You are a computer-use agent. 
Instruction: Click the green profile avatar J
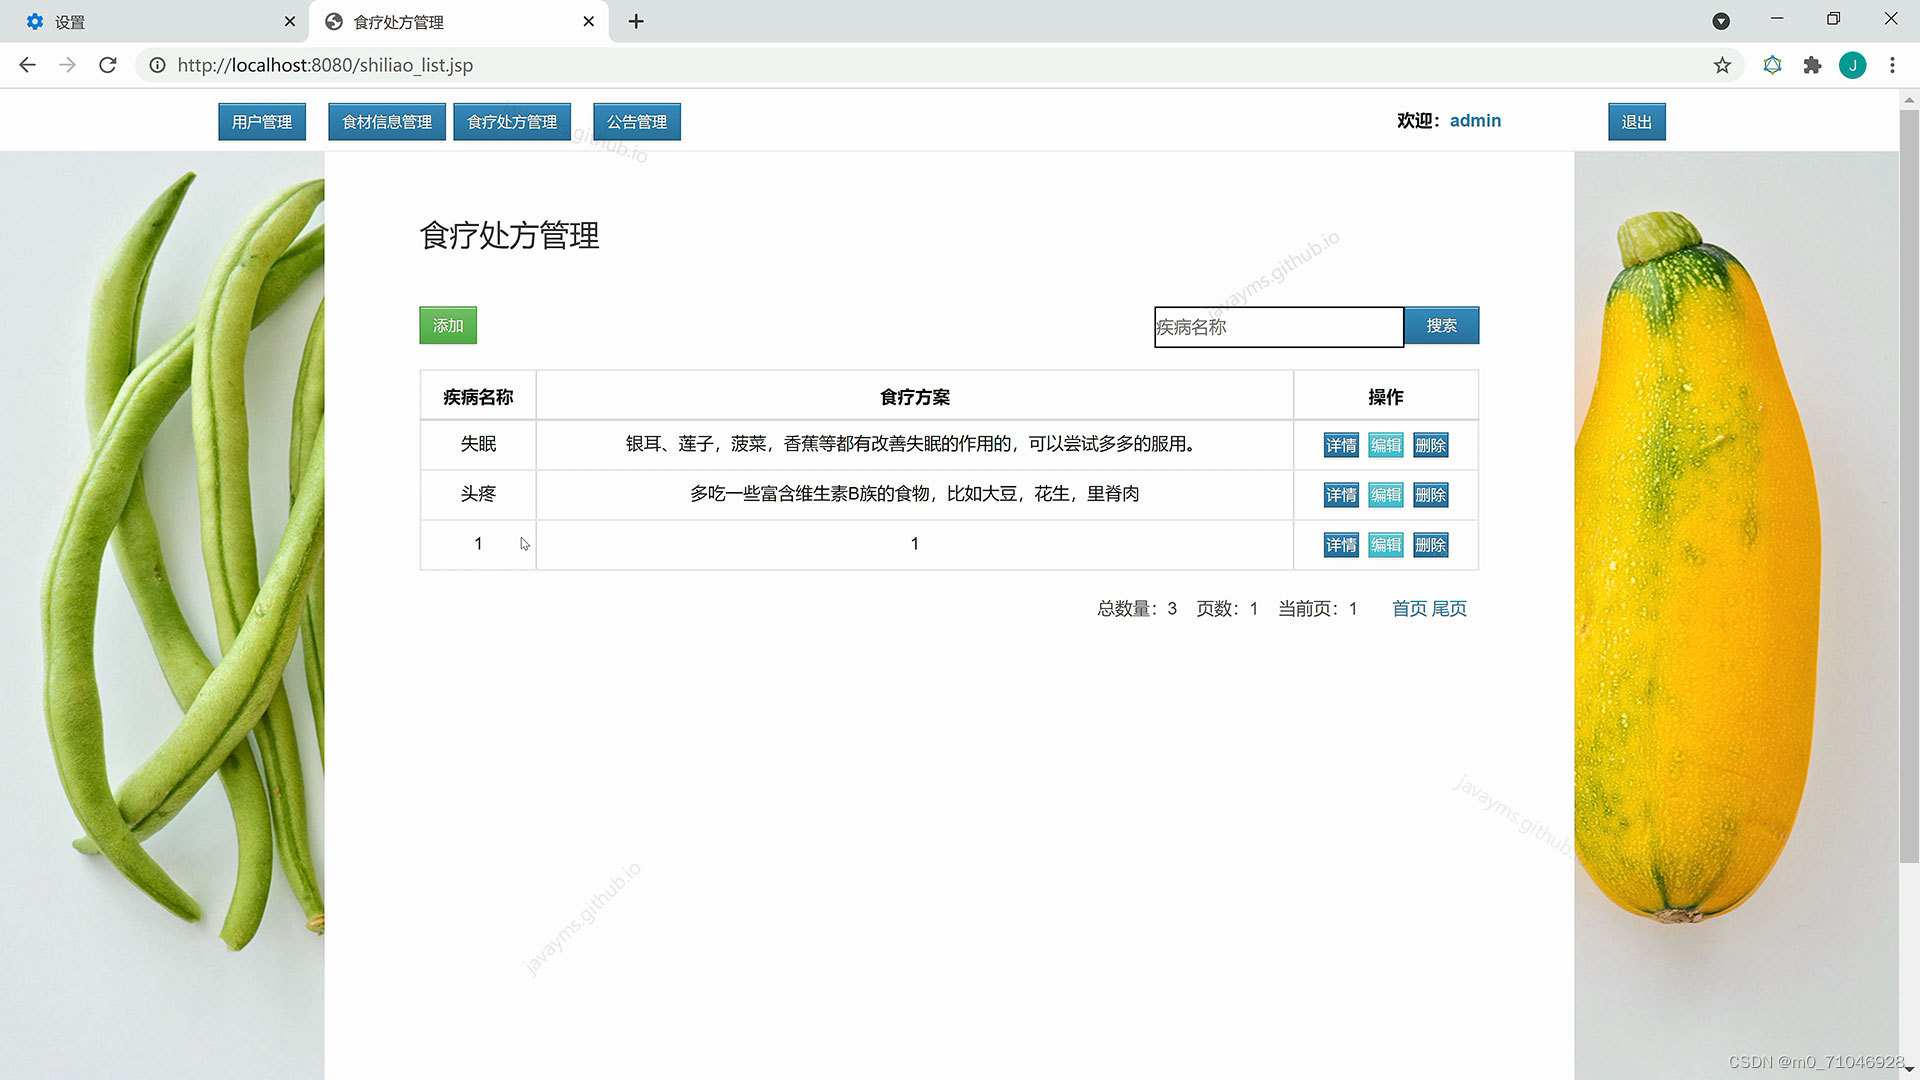coord(1852,65)
